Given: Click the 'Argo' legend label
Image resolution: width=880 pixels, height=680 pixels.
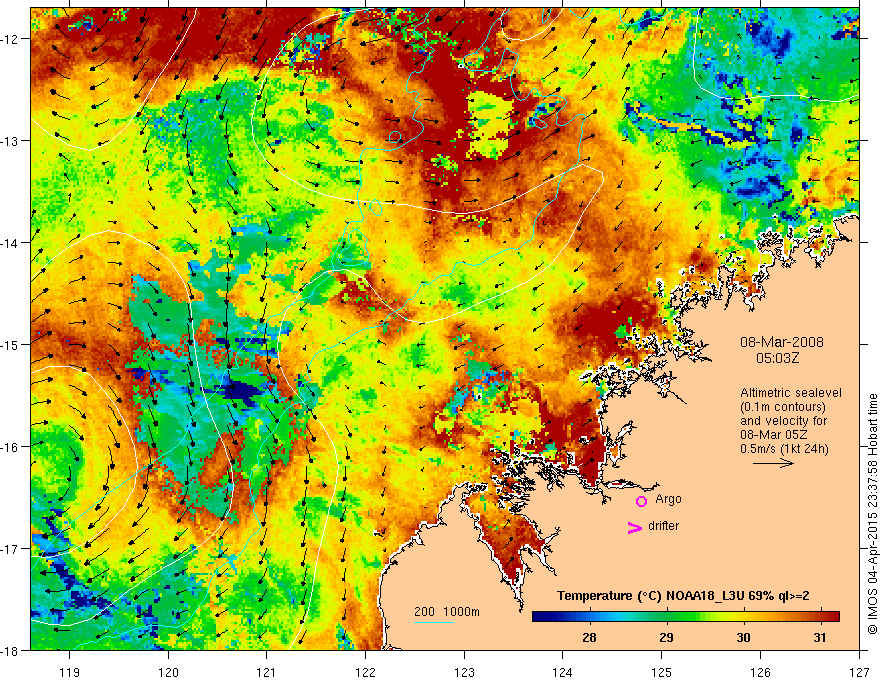Looking at the screenshot, I should [x=668, y=499].
